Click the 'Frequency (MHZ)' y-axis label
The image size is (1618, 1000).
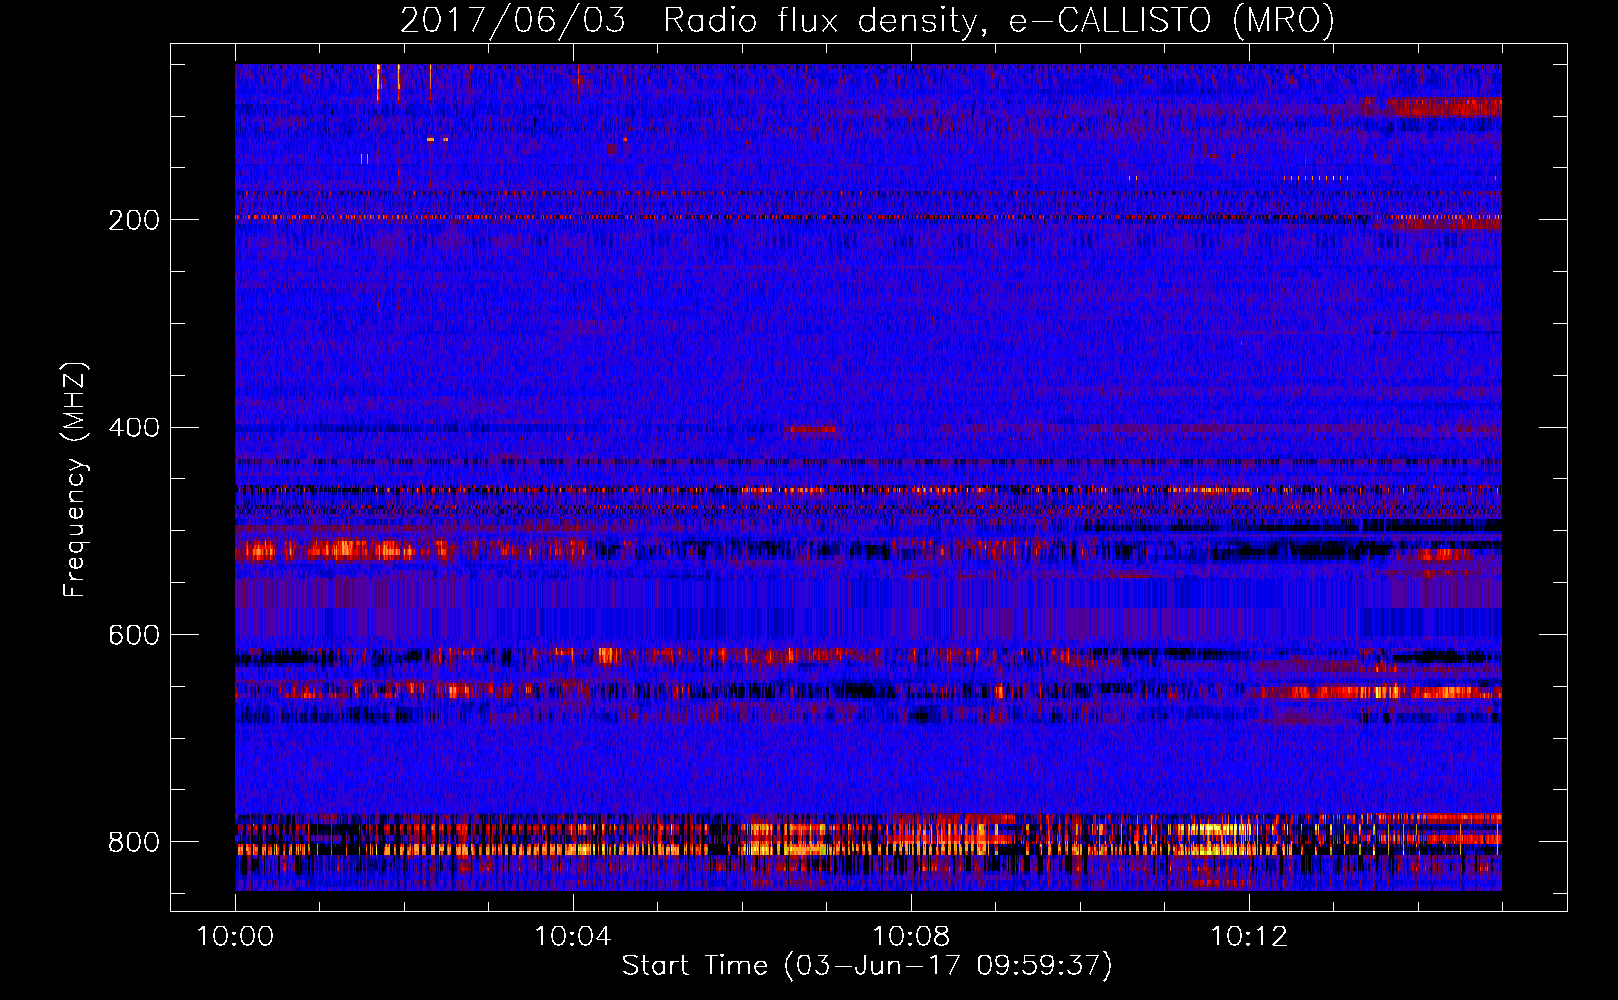point(75,479)
